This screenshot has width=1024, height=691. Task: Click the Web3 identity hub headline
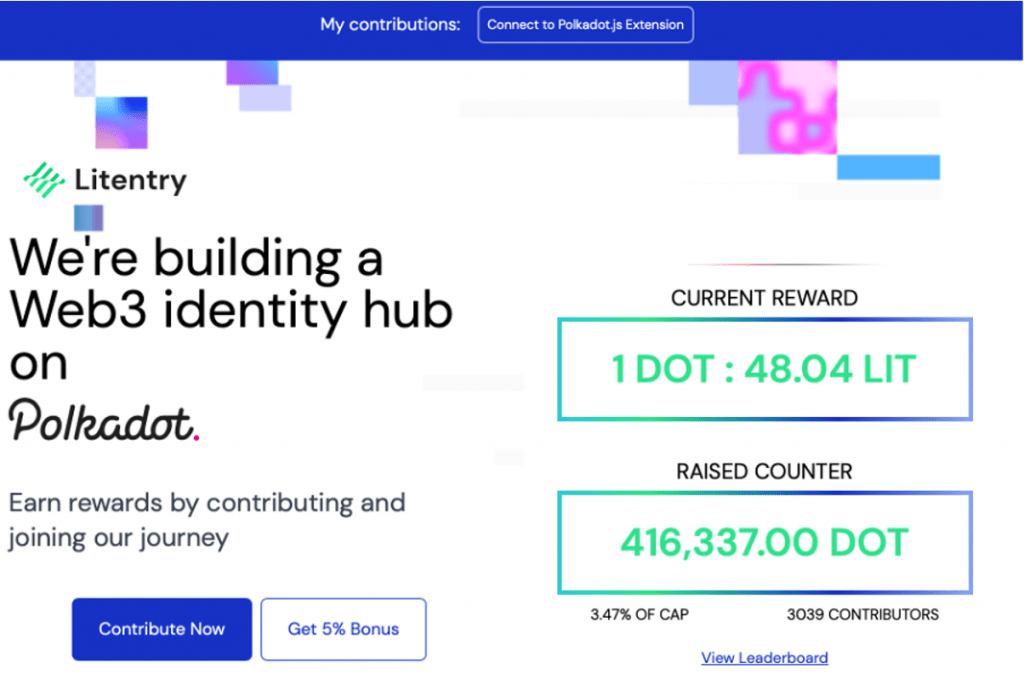point(231,310)
